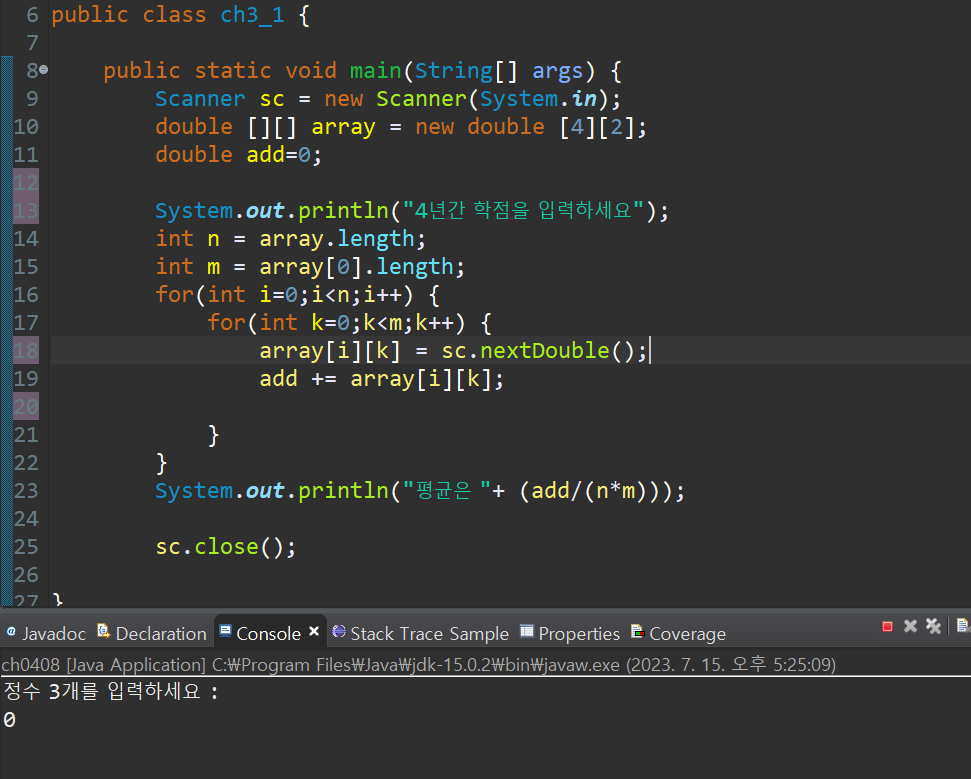The width and height of the screenshot is (971, 779).
Task: Switch to the Javadoc tab
Action: pyautogui.click(x=46, y=633)
